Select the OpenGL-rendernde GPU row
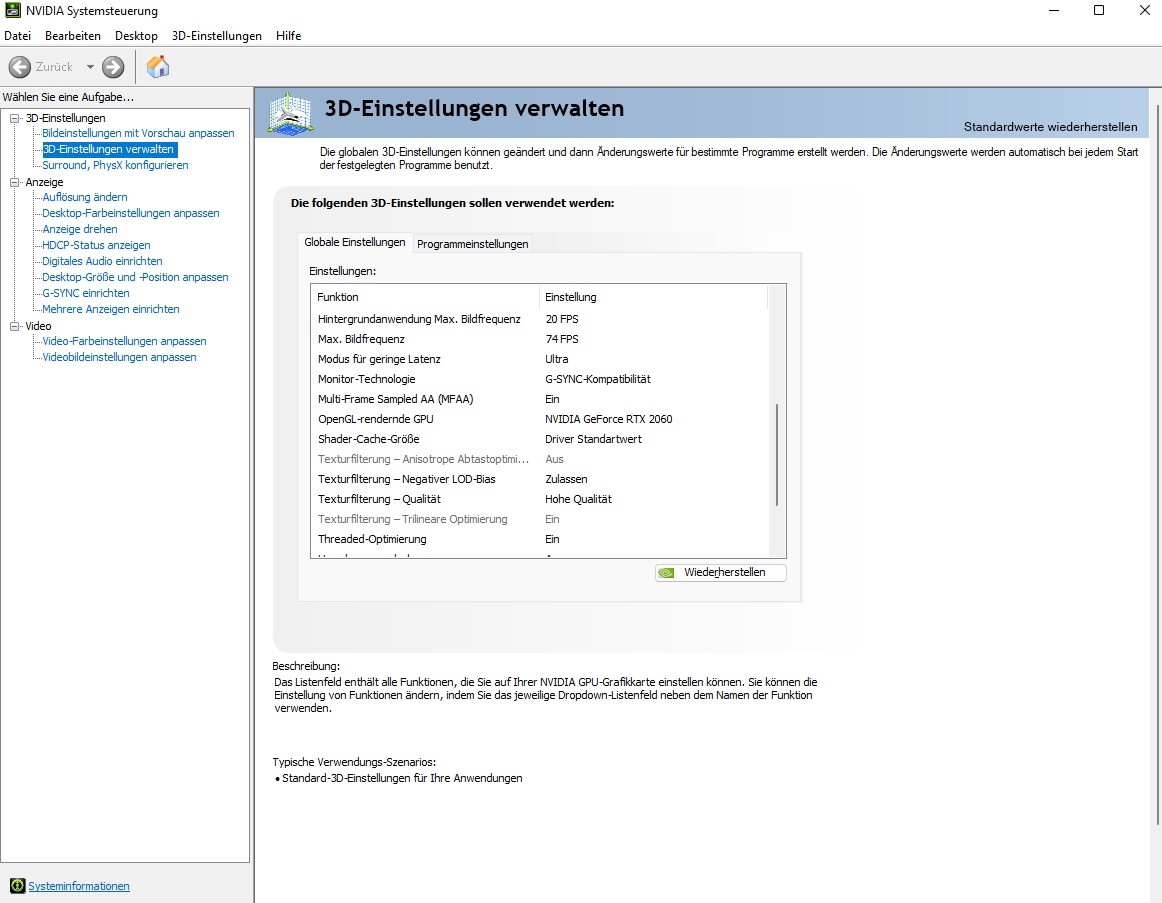1162x903 pixels. 540,419
